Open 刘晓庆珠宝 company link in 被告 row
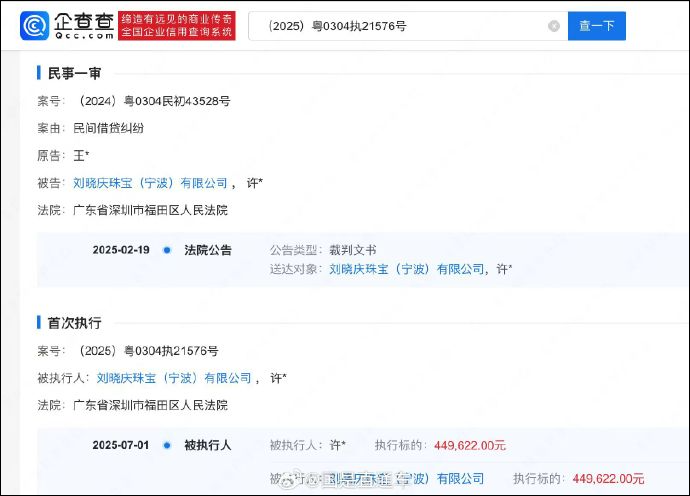Image resolution: width=690 pixels, height=496 pixels. (150, 183)
